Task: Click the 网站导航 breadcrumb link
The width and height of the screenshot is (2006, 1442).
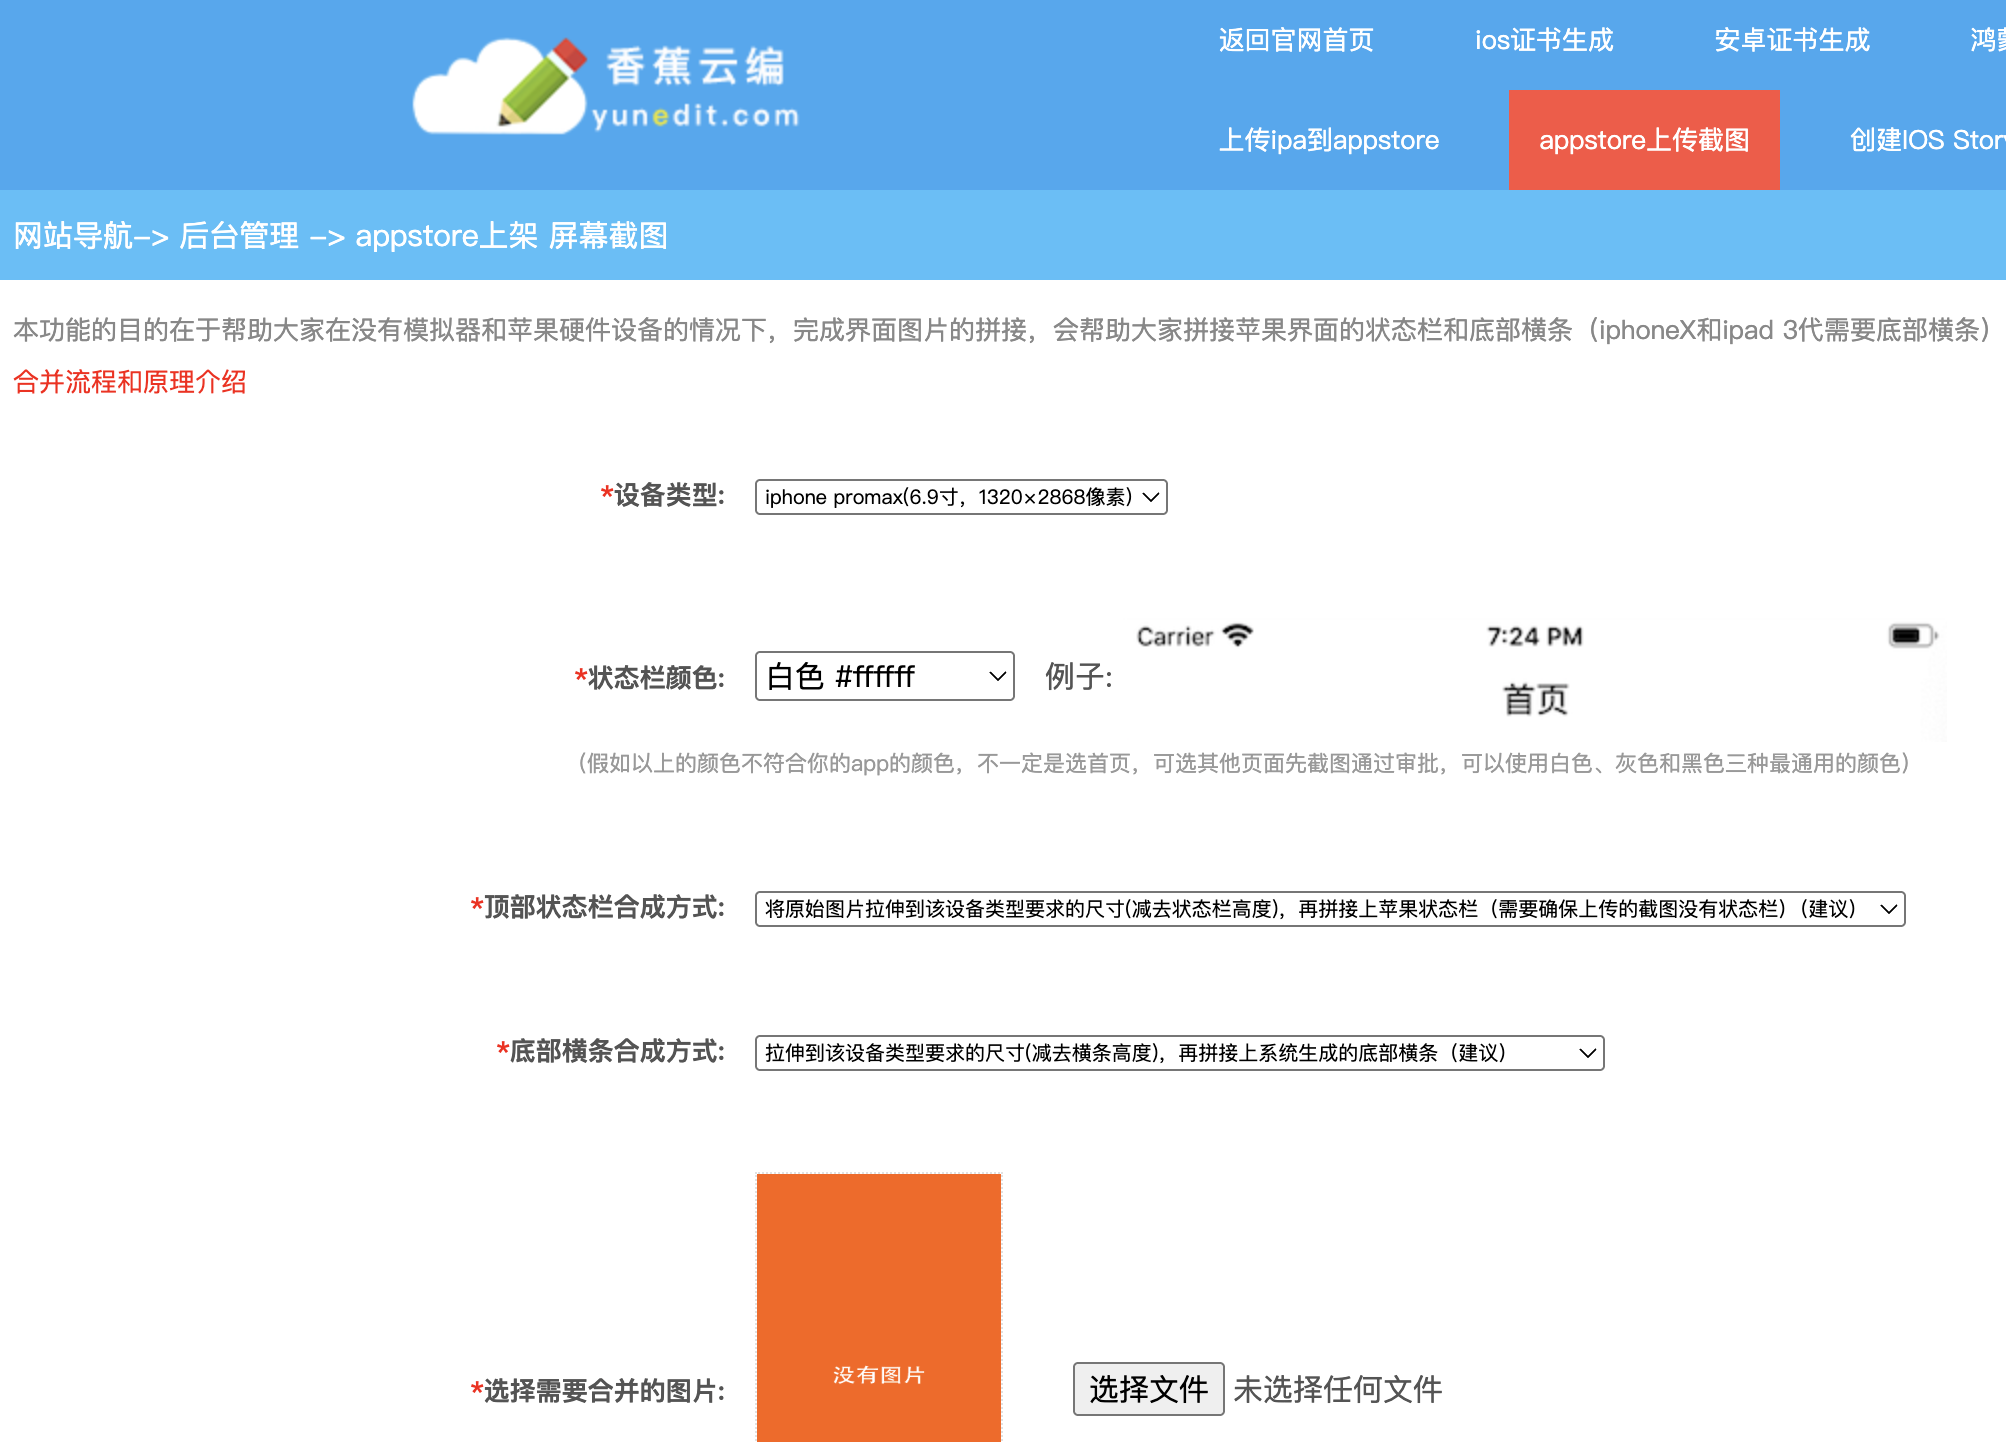Action: click(x=72, y=236)
